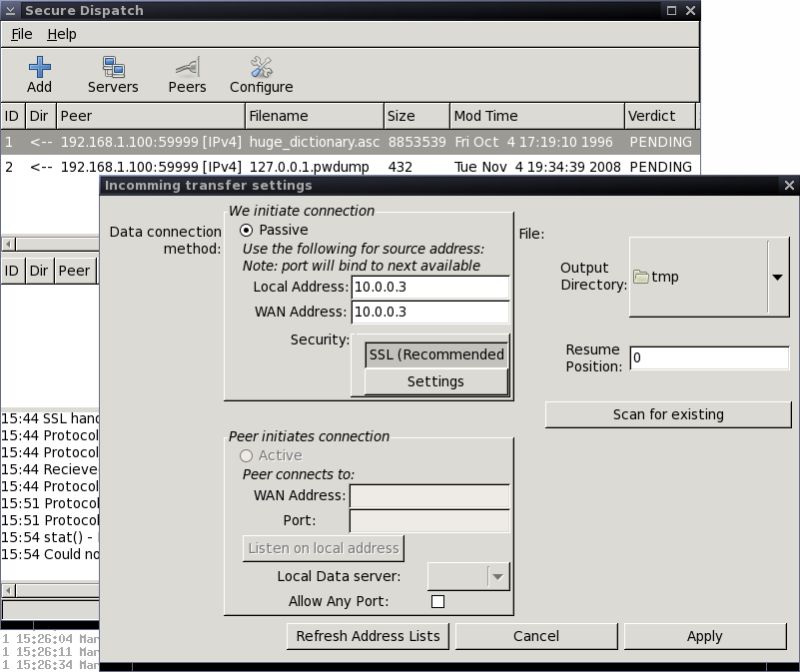Click the 15:54 stat() log line
The width and height of the screenshot is (800, 672).
pos(50,537)
